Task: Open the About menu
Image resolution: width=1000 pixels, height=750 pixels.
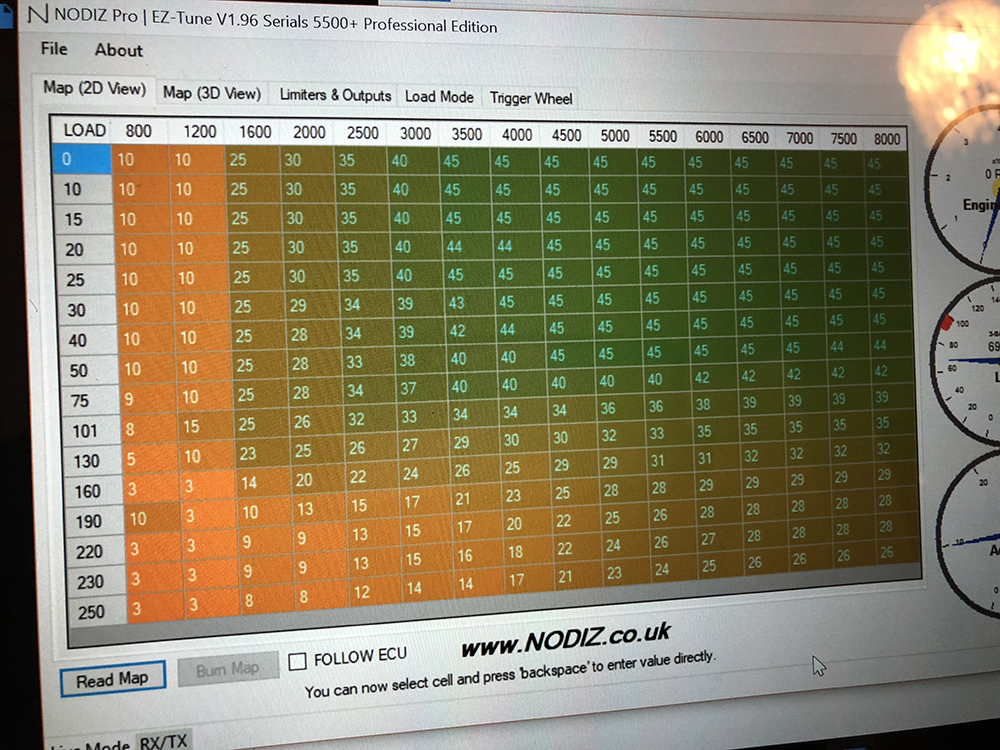Action: click(x=119, y=50)
